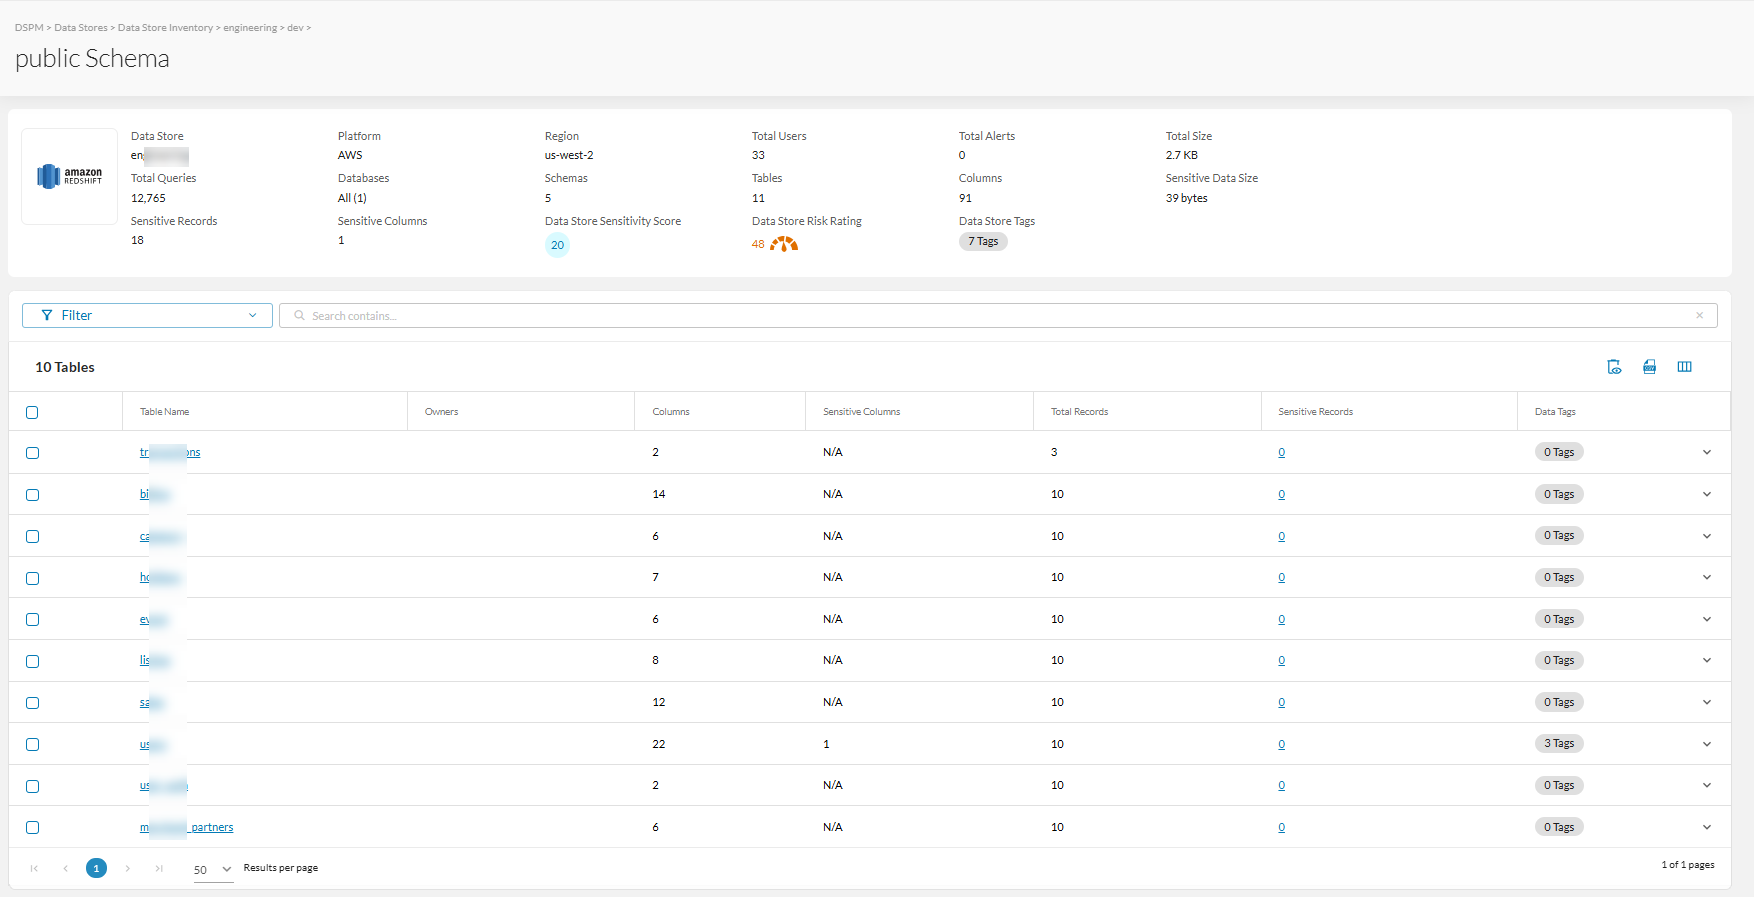Image resolution: width=1754 pixels, height=897 pixels.
Task: Open the Filter dropdown
Action: point(147,315)
